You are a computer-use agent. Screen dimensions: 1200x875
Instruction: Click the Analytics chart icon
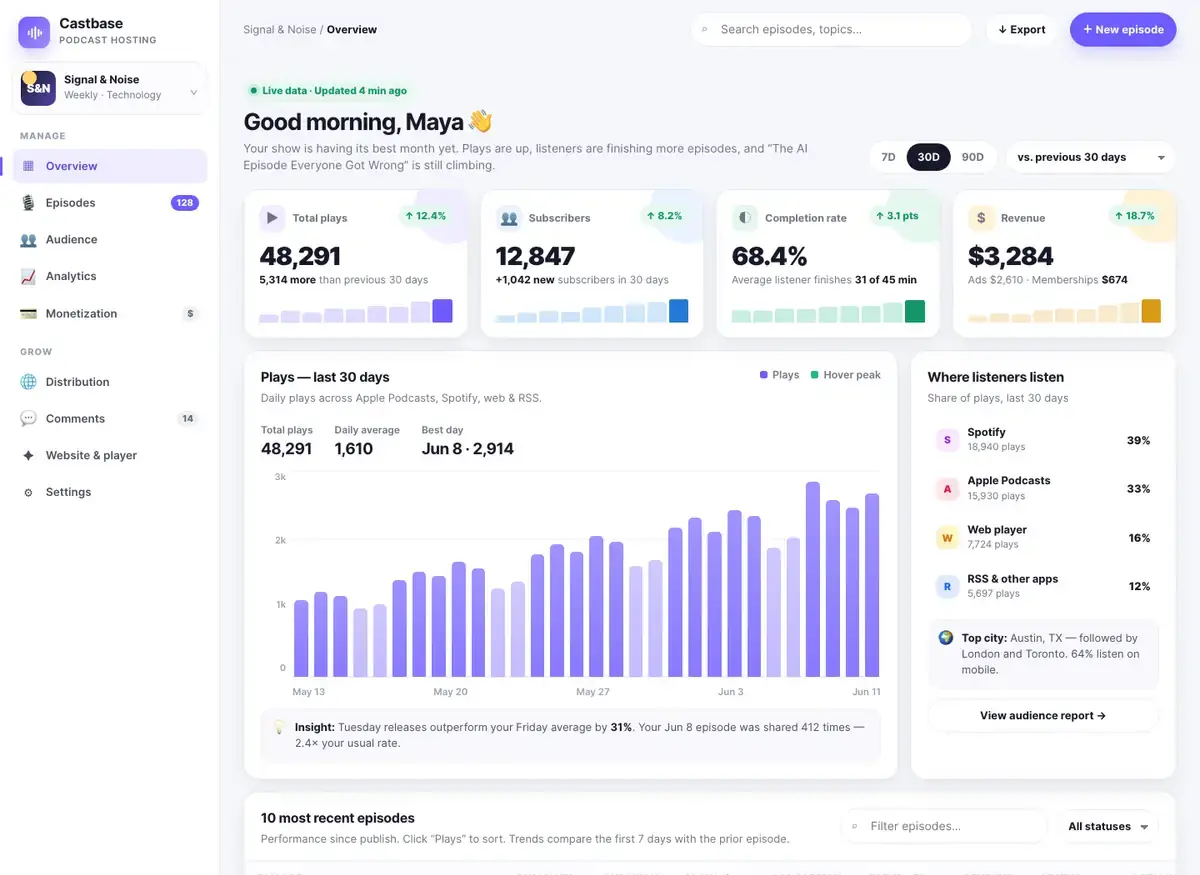tap(28, 277)
